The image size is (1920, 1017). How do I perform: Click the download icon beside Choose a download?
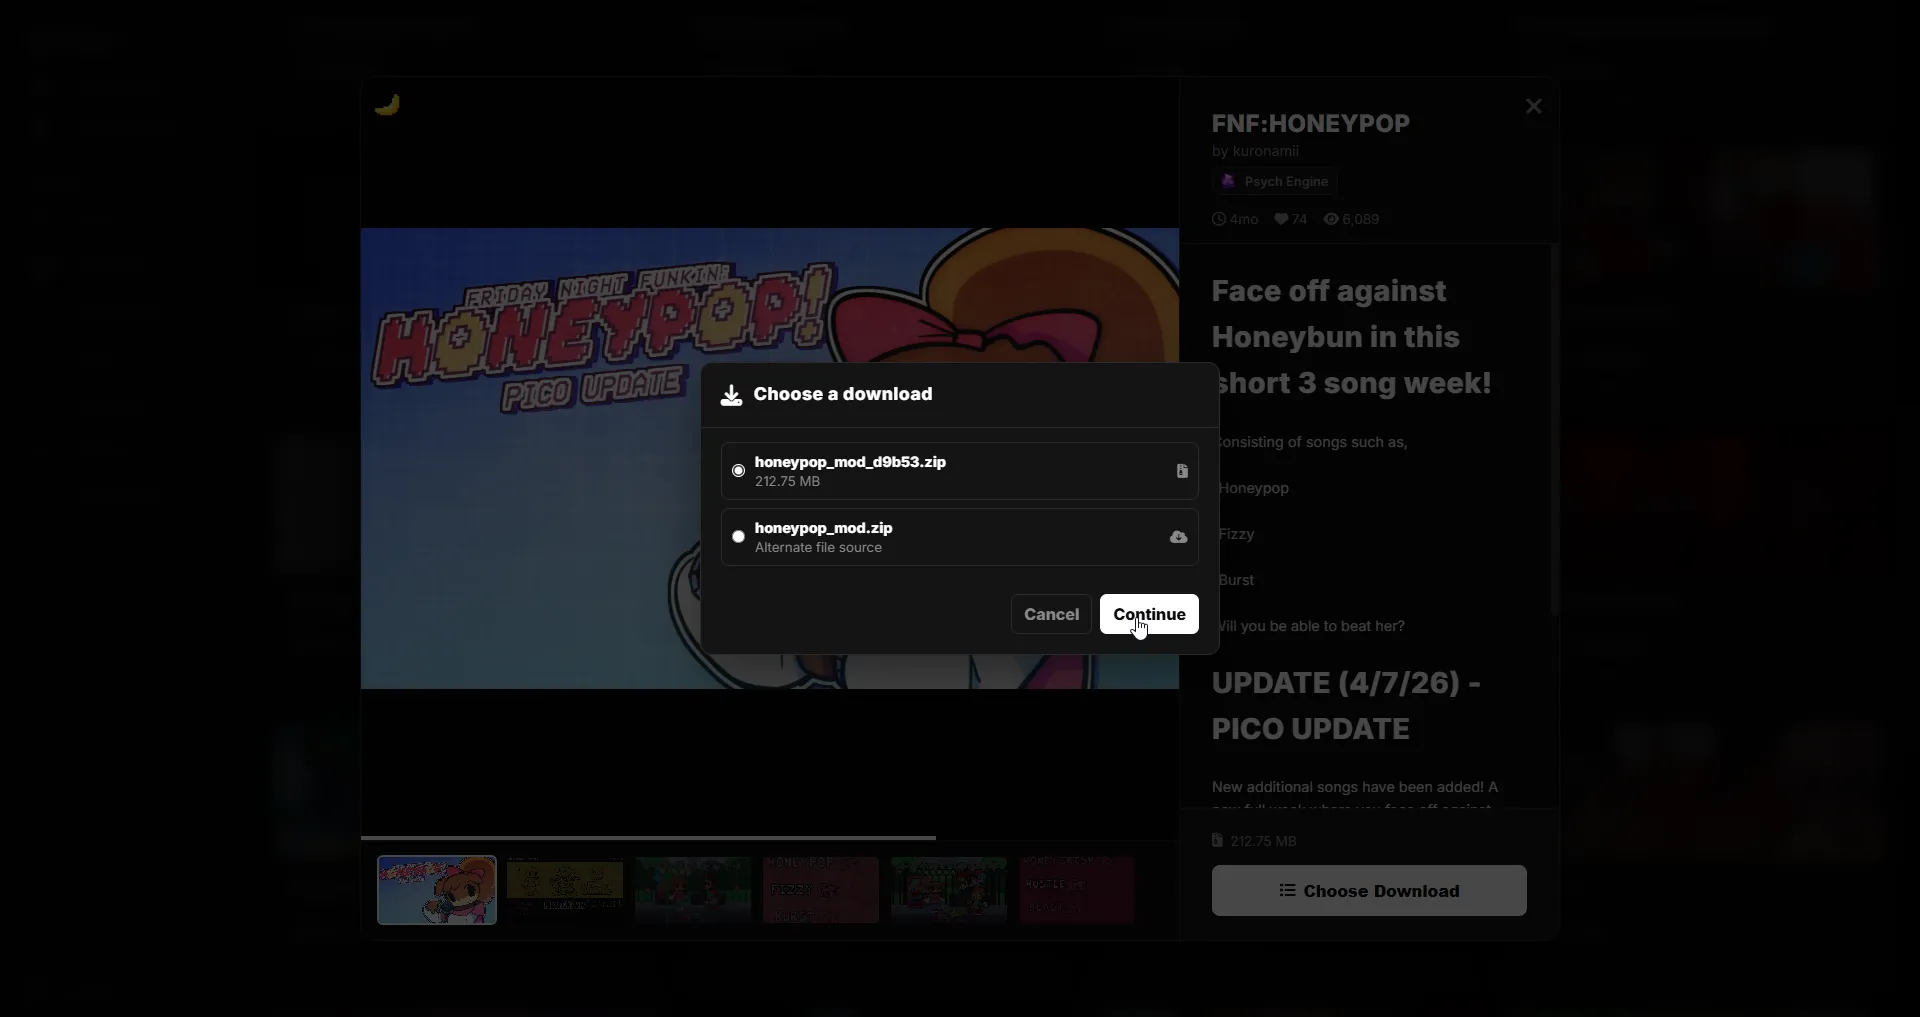[732, 395]
